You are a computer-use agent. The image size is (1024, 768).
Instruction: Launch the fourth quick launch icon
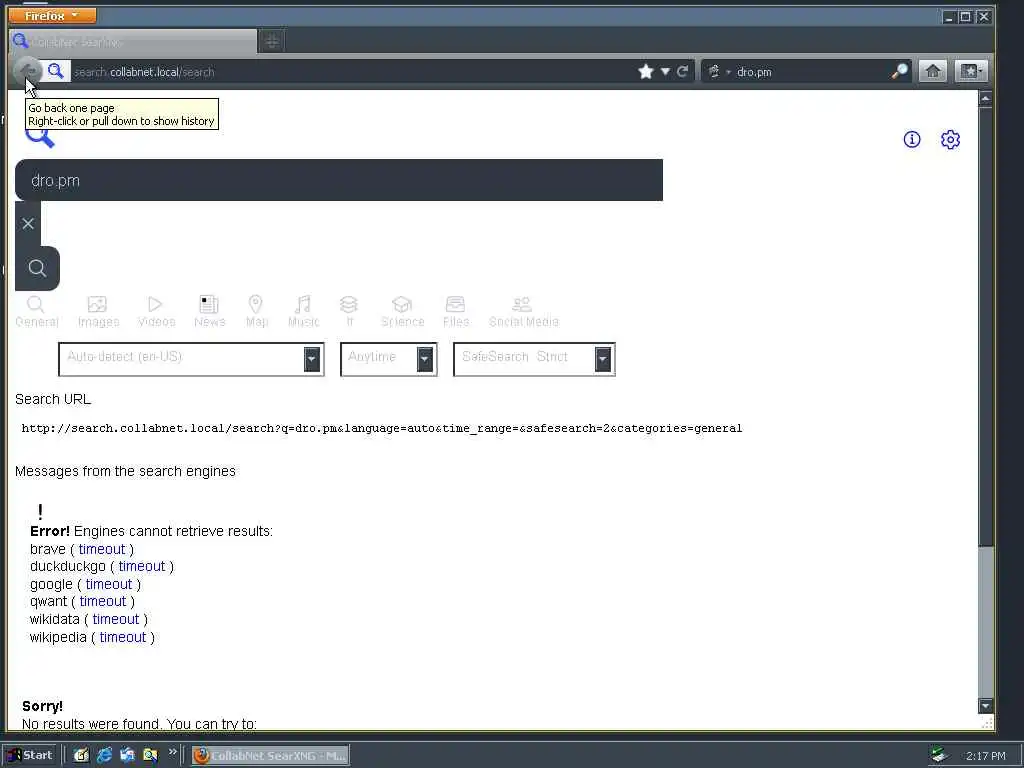click(151, 756)
